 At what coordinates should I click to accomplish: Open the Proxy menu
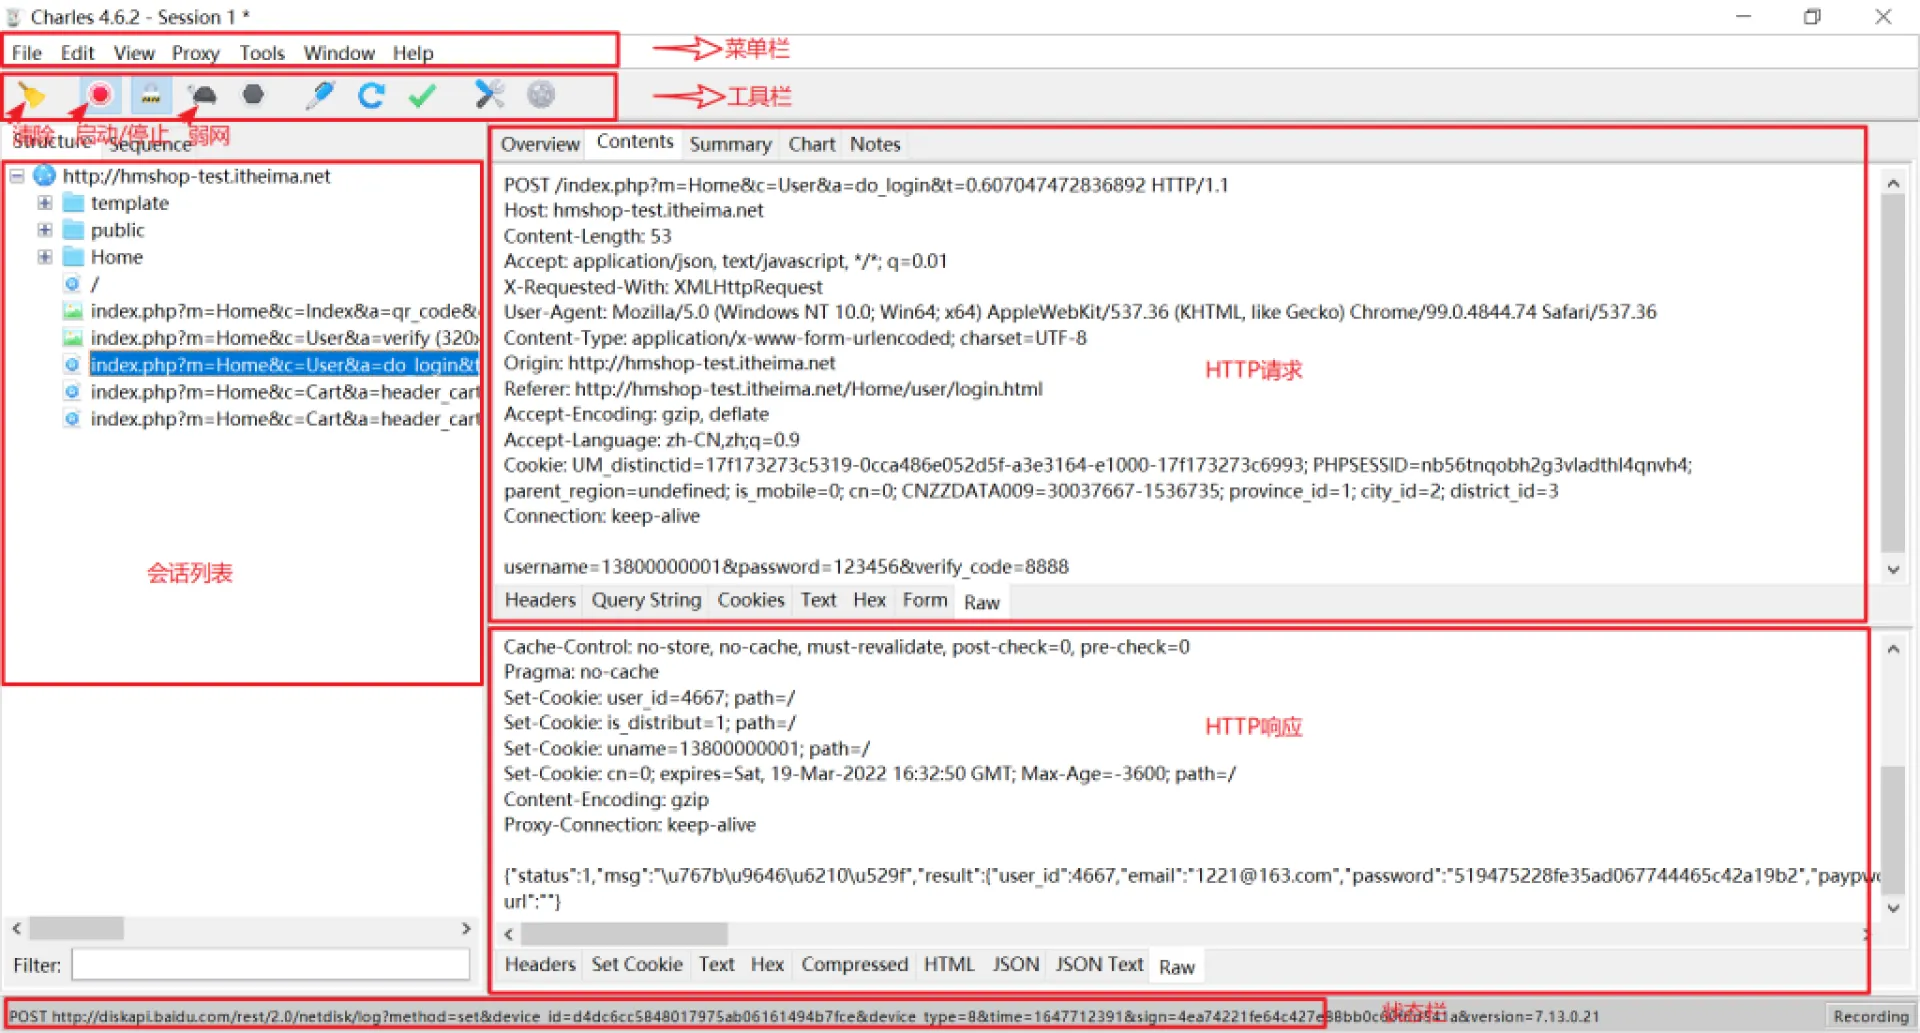click(195, 53)
